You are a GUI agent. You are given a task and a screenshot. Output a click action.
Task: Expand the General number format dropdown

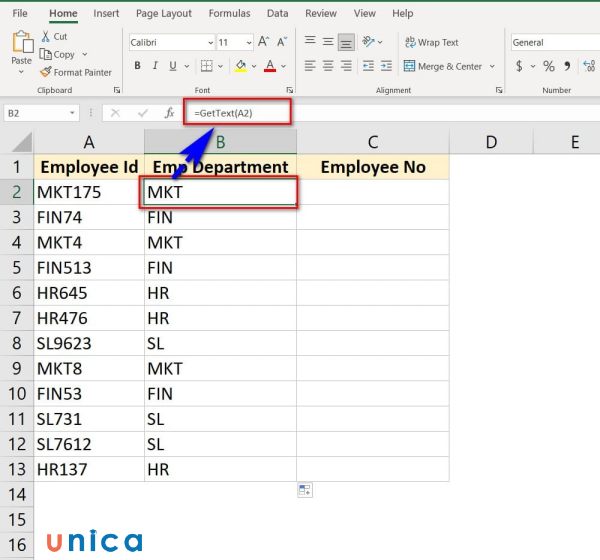click(555, 43)
